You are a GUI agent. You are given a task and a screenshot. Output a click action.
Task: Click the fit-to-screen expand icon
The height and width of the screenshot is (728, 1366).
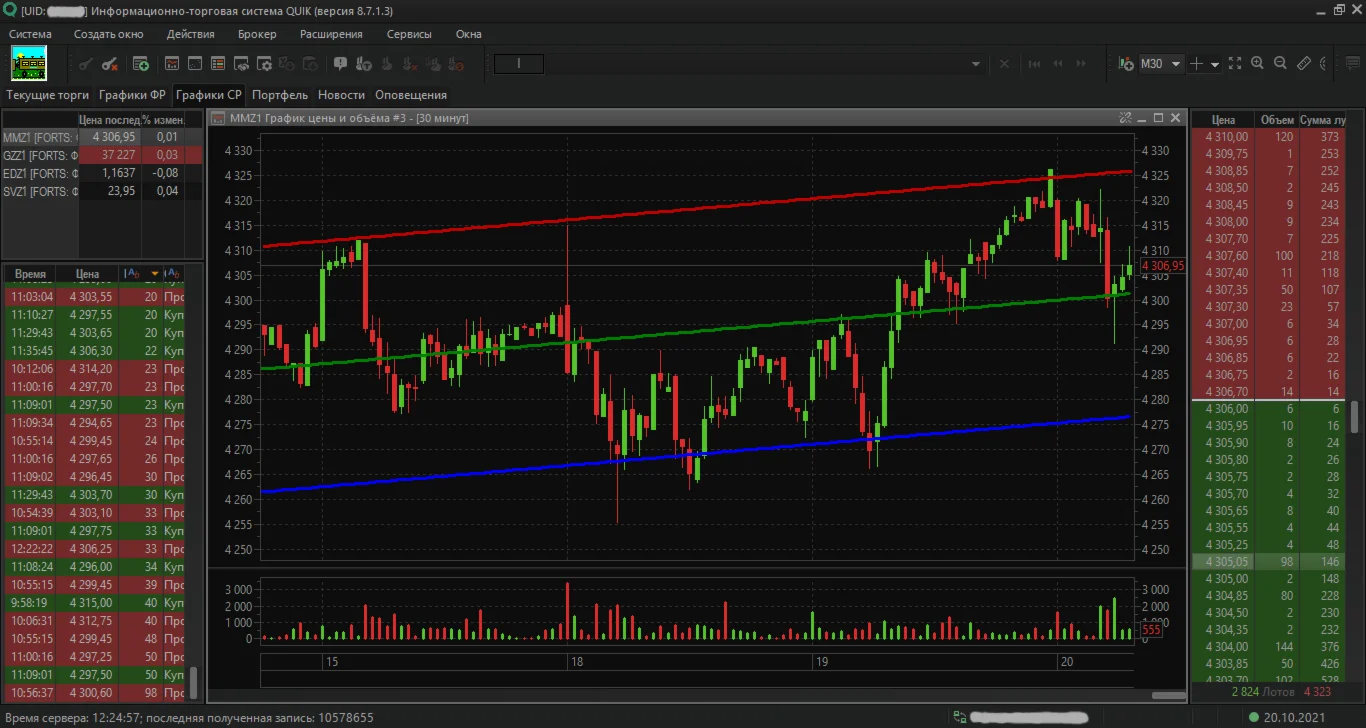1235,64
